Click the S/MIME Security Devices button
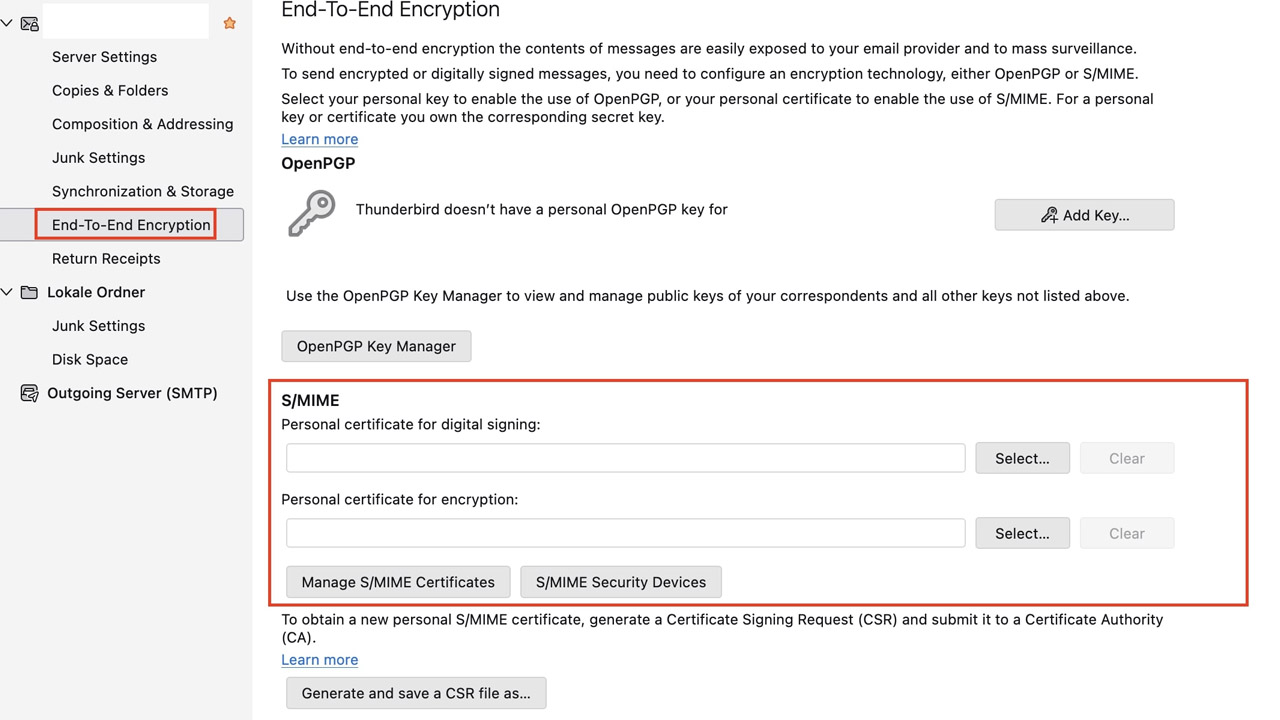This screenshot has height=720, width=1280. click(x=620, y=582)
